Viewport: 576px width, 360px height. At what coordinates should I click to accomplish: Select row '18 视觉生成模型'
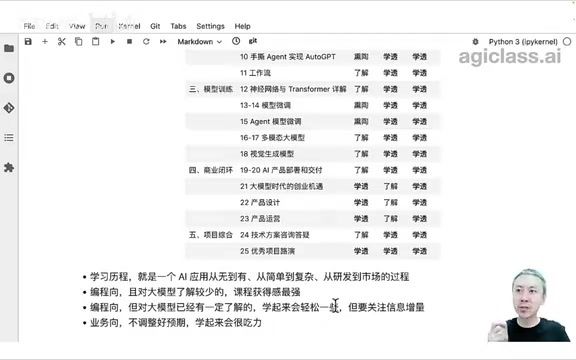click(312, 154)
